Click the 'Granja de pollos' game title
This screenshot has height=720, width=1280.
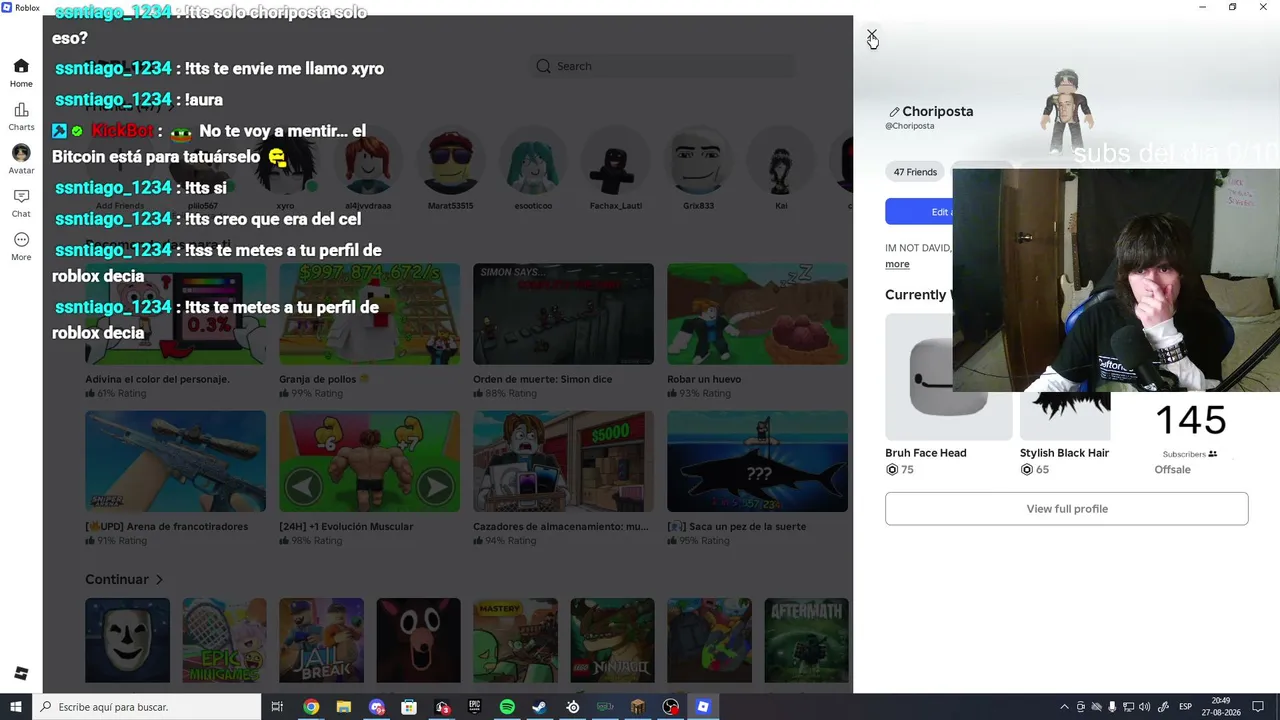point(324,379)
